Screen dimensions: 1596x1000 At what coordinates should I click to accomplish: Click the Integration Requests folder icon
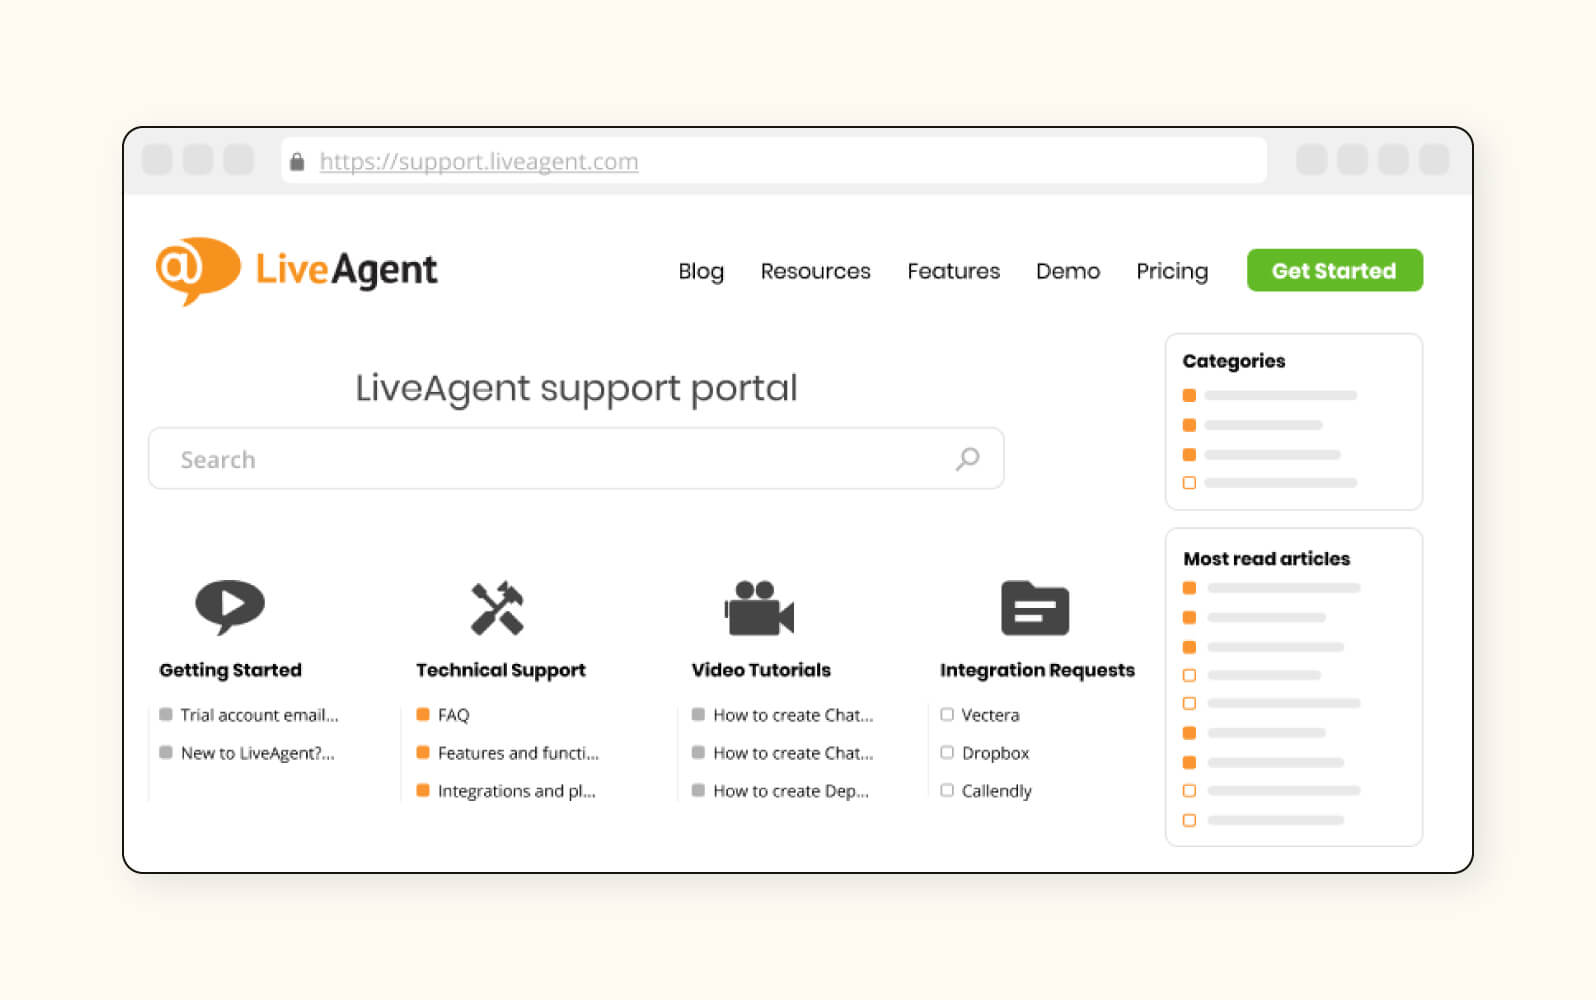(1035, 608)
